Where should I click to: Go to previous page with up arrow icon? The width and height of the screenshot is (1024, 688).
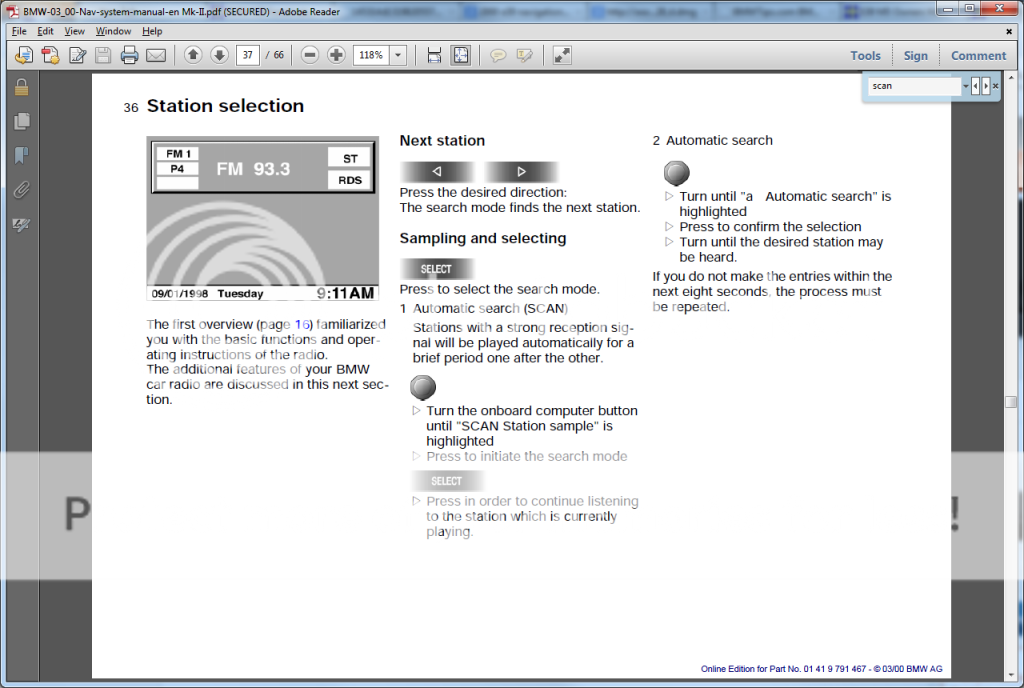coord(192,55)
